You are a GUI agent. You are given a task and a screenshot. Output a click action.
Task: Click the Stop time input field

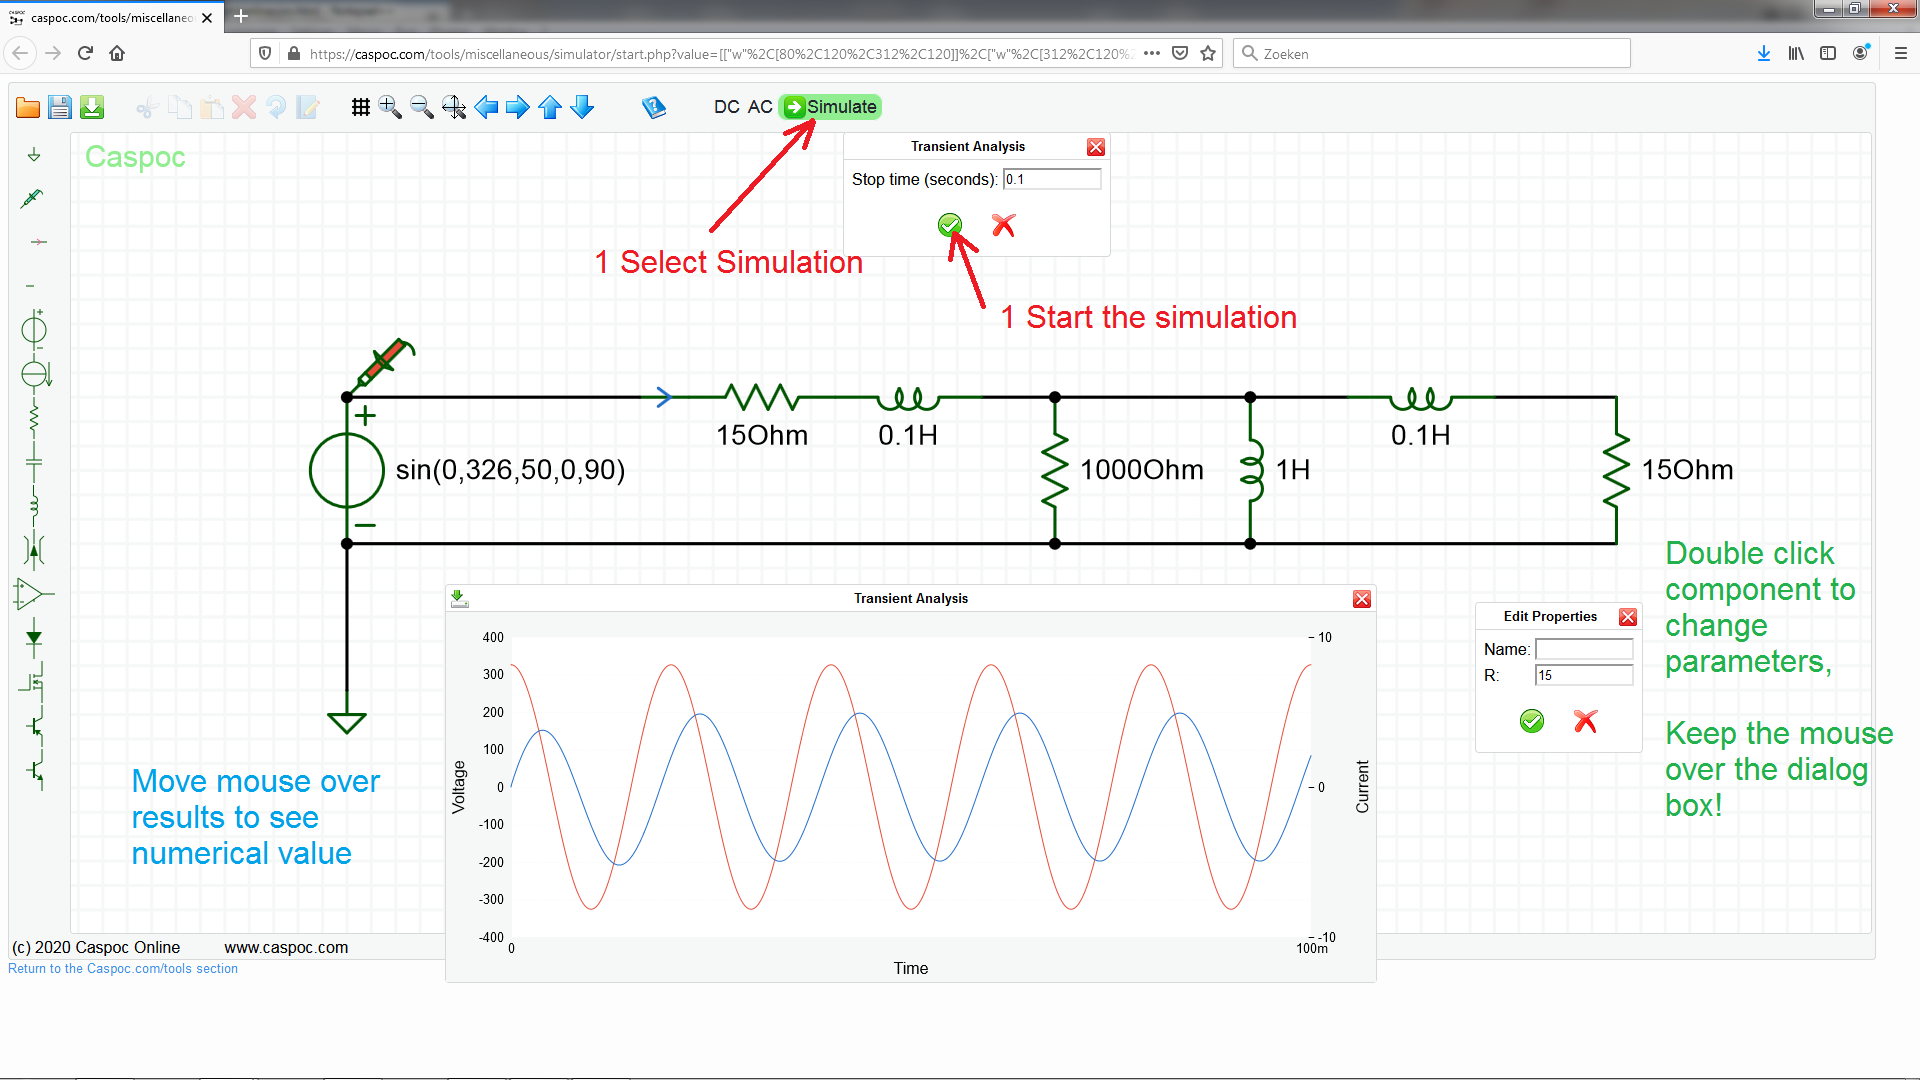(x=1051, y=179)
